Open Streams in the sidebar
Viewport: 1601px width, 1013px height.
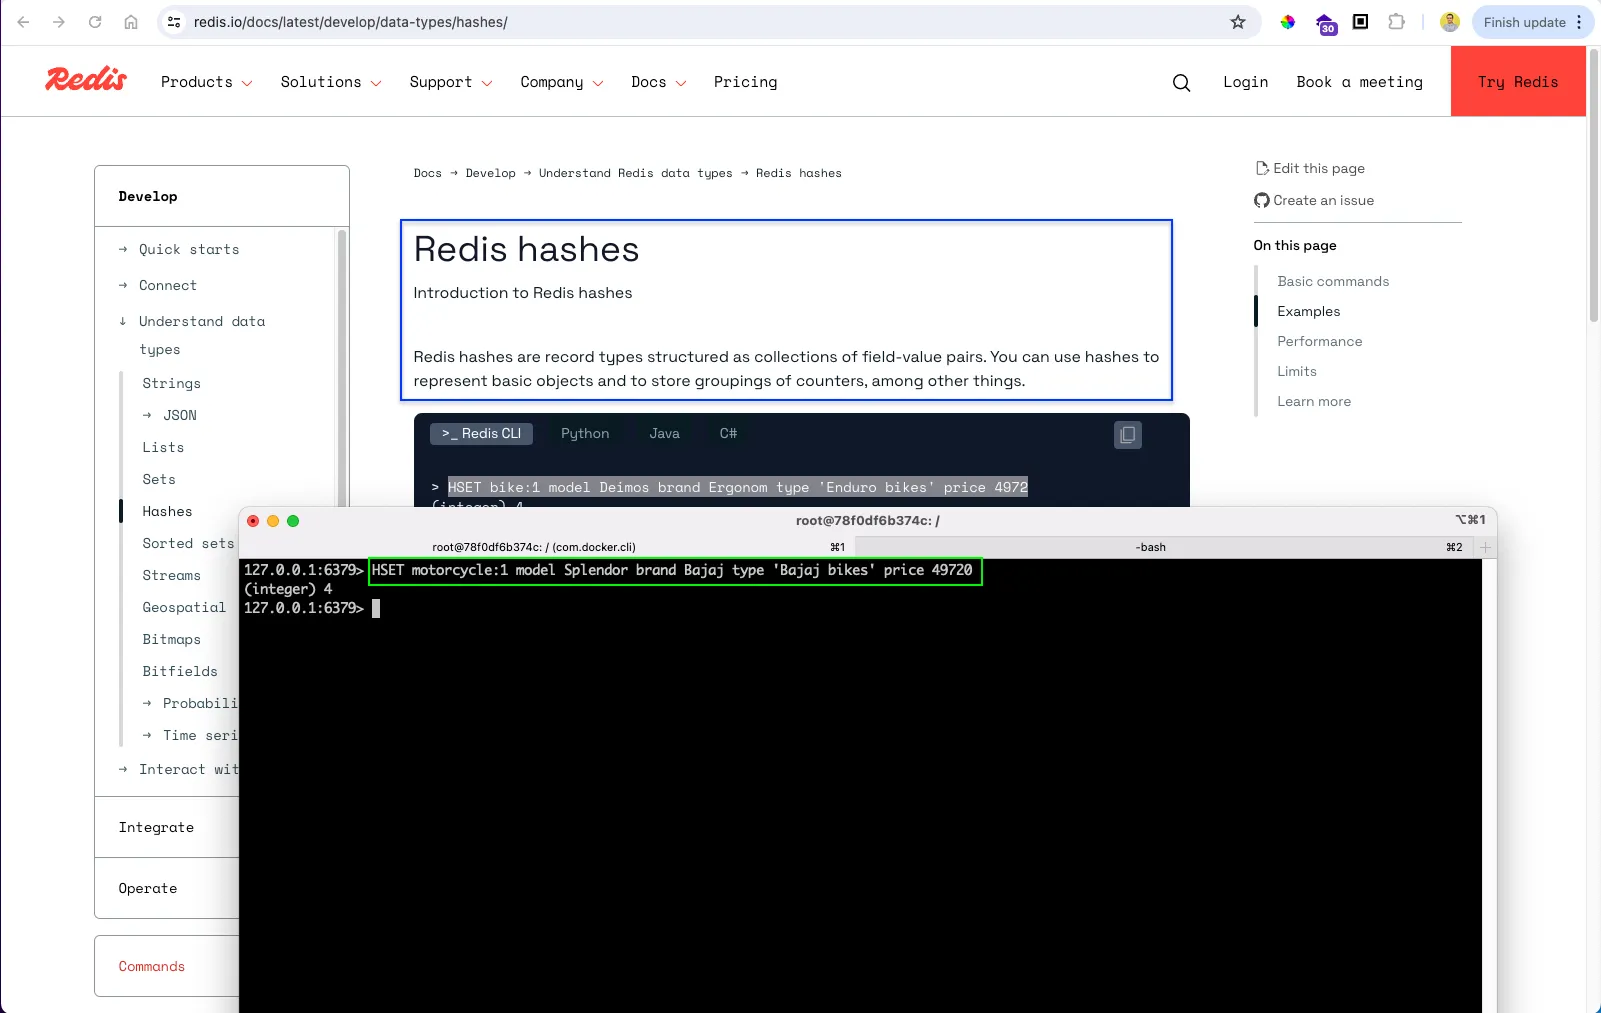171,575
